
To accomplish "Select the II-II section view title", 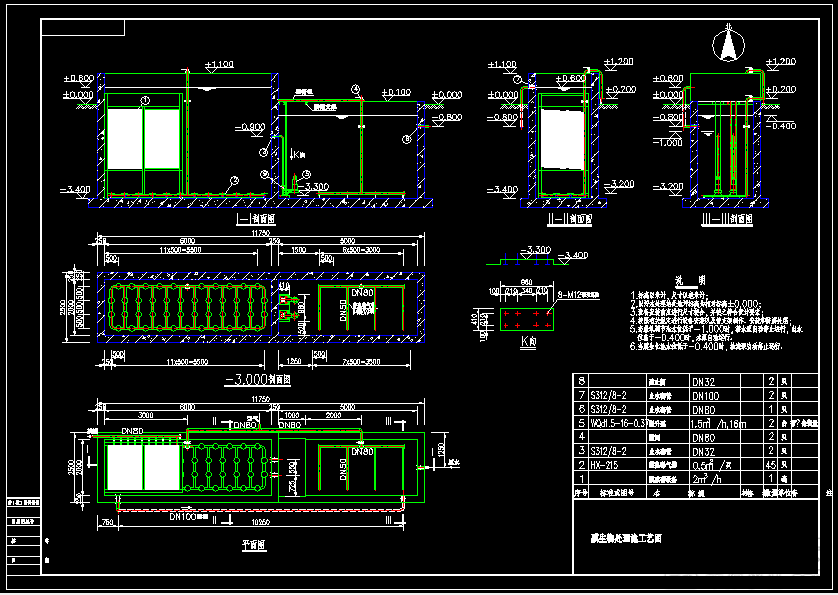I will (570, 219).
